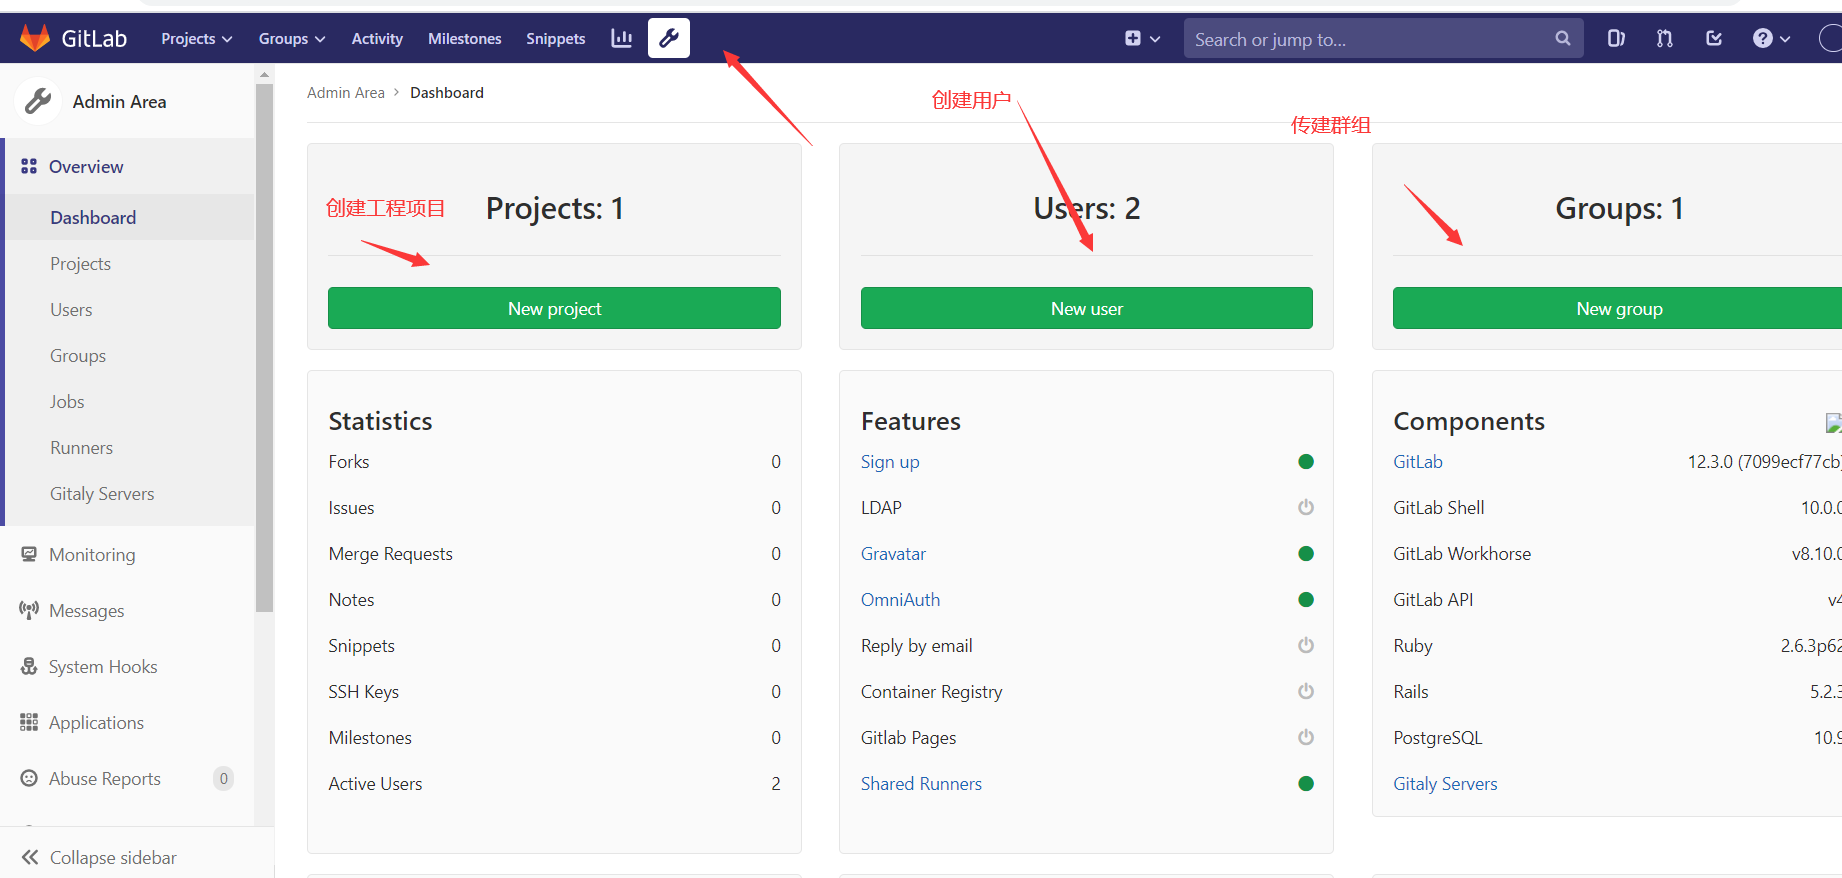Click the Groups: 1 heading

click(x=1619, y=208)
